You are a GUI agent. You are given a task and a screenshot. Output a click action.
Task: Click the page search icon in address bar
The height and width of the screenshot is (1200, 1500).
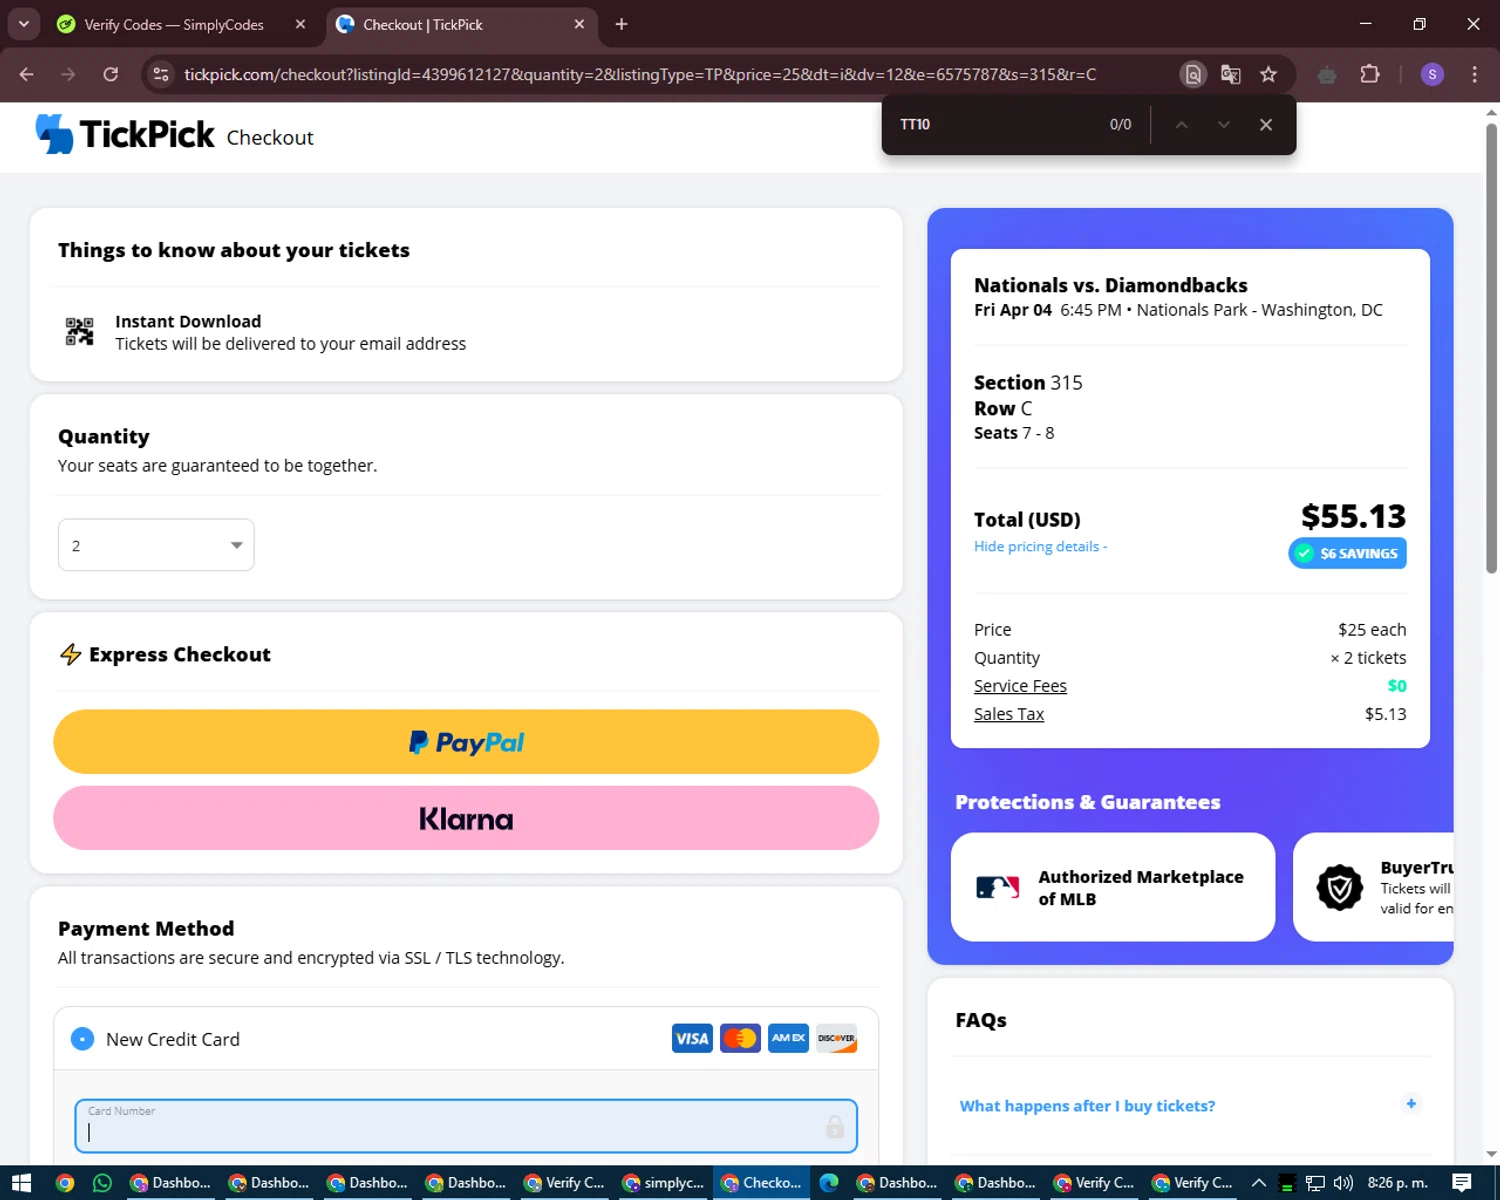[1193, 74]
